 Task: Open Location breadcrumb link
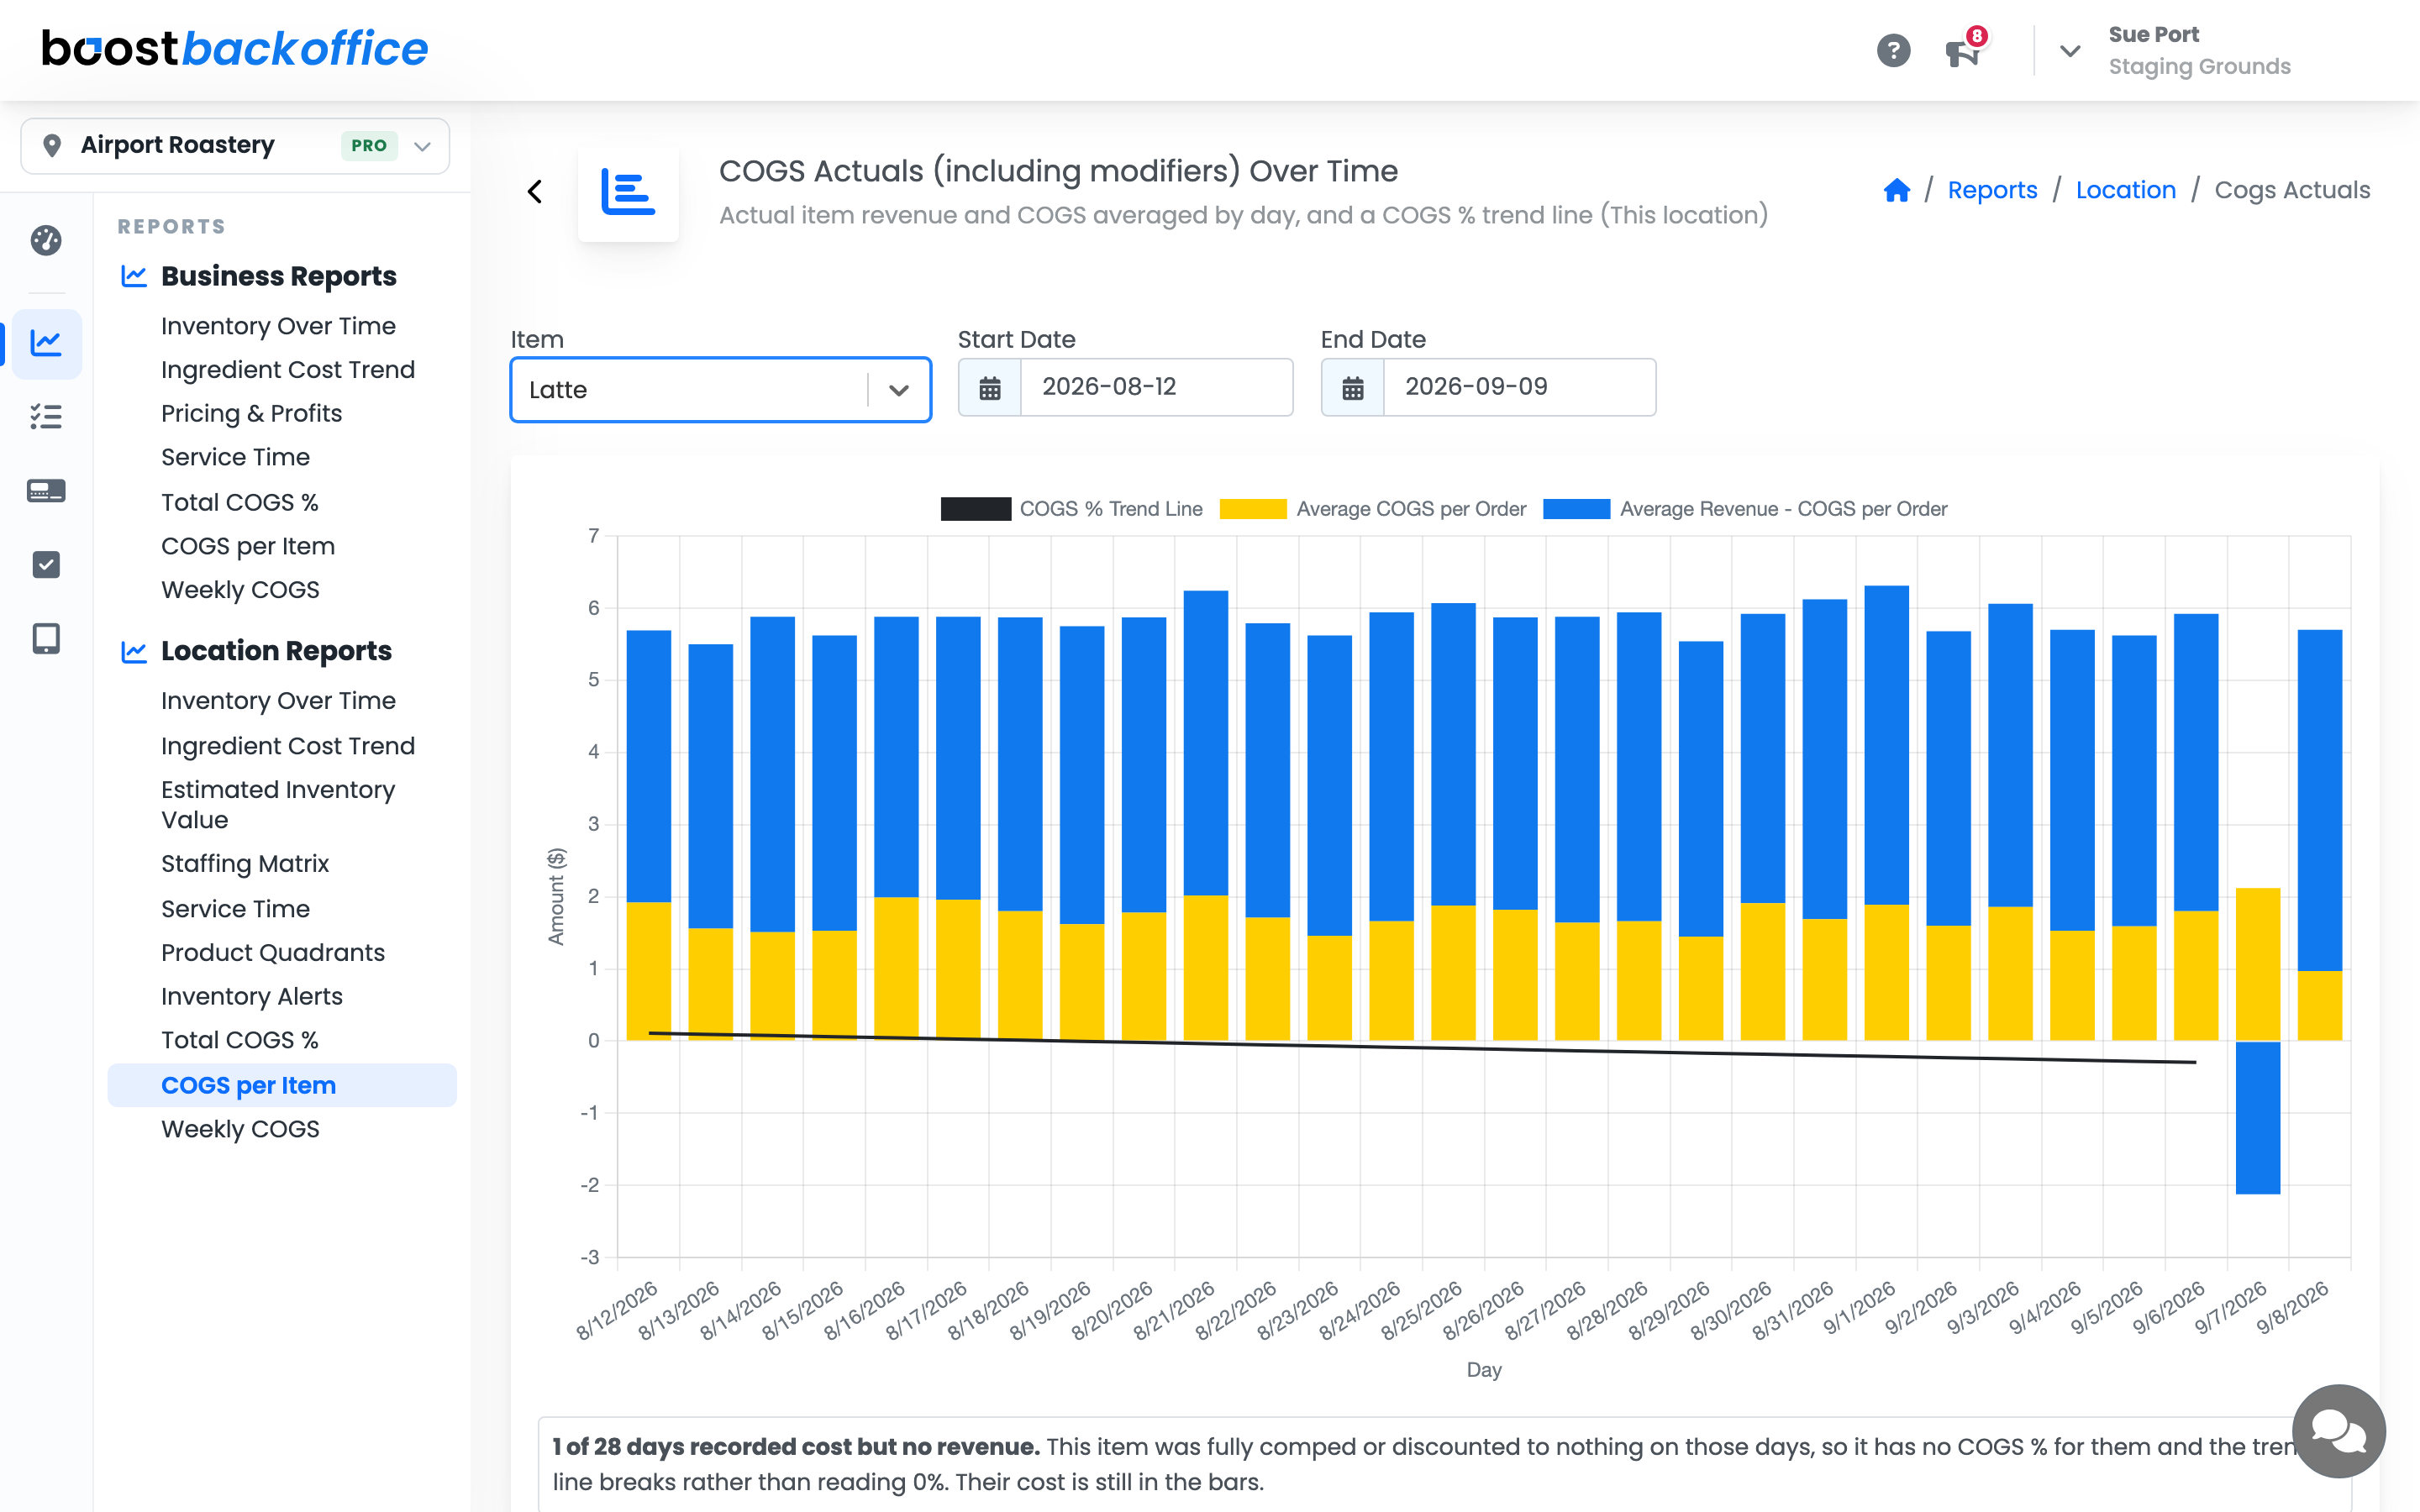coord(2126,190)
